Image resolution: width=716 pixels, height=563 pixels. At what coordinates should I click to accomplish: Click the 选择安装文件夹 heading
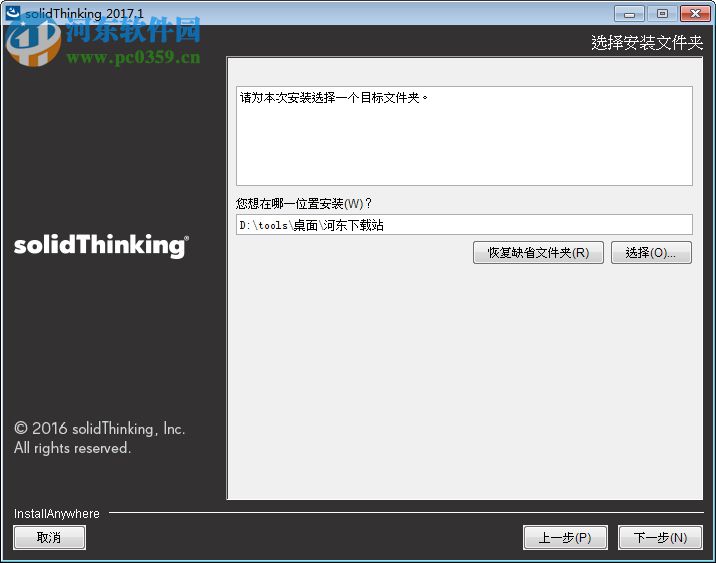tap(647, 42)
